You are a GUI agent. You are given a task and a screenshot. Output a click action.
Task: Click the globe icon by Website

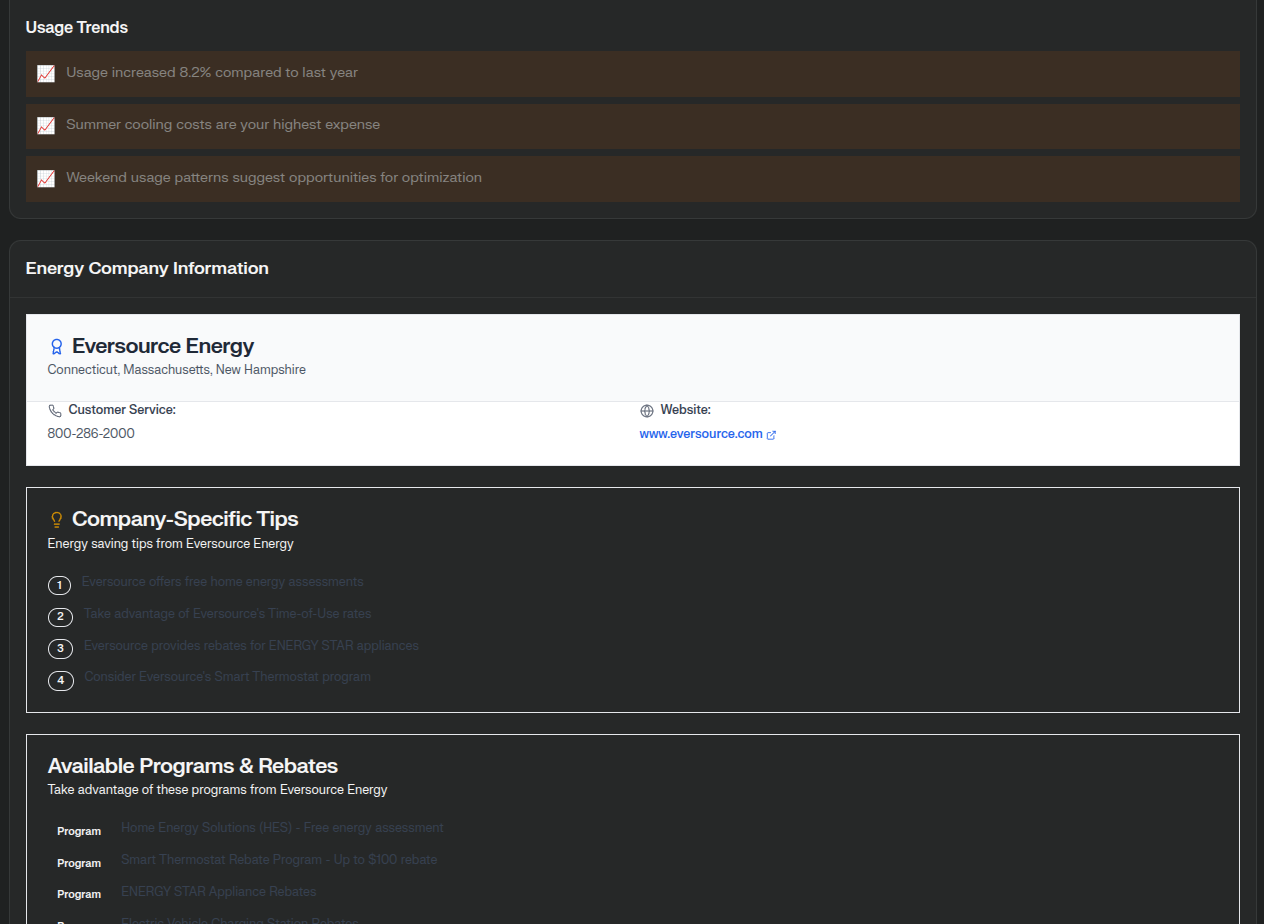pos(647,411)
